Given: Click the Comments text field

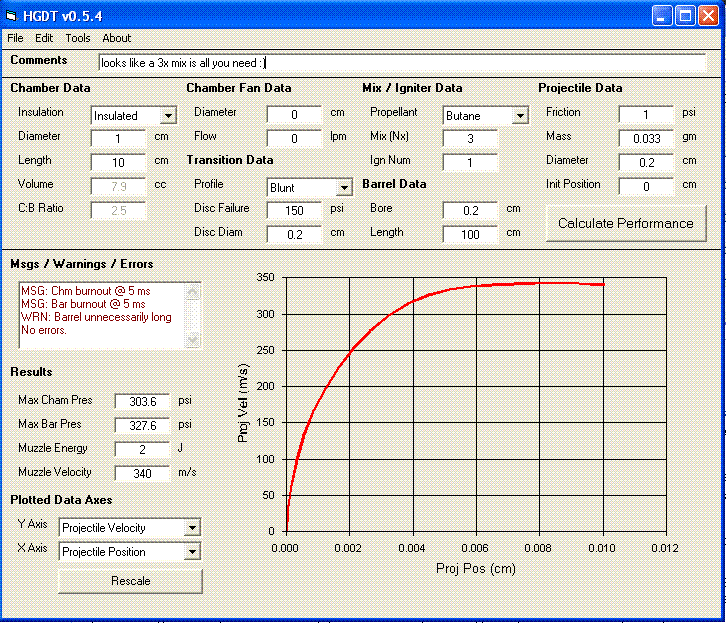Looking at the screenshot, I should (400, 63).
